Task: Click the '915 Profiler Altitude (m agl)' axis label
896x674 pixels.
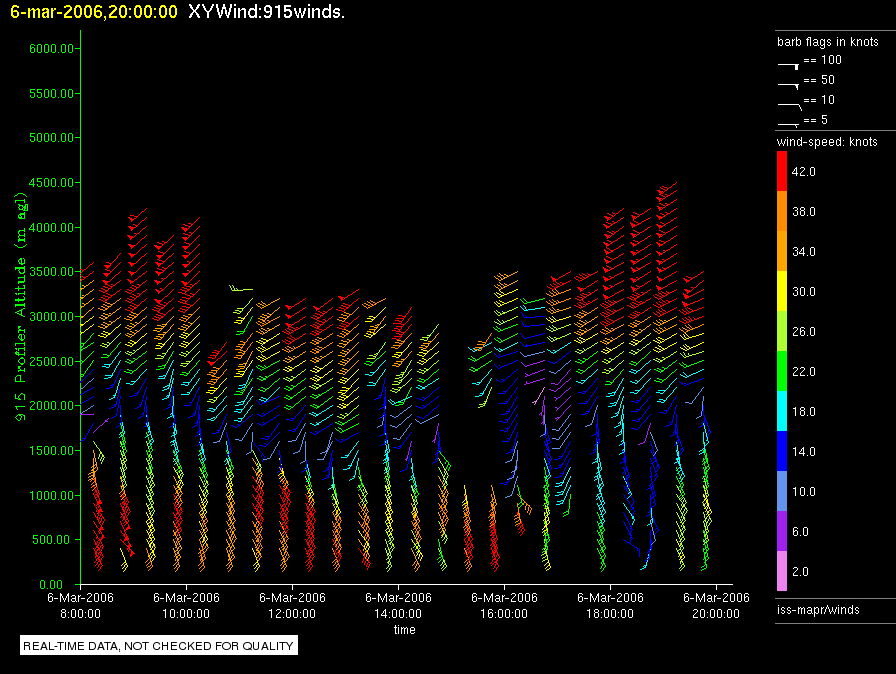Action: pos(20,307)
